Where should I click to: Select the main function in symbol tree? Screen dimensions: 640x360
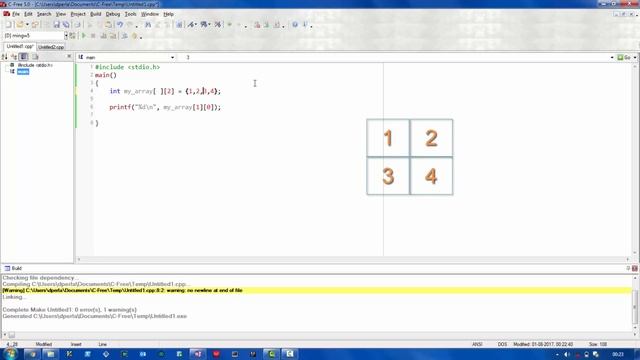pos(23,71)
